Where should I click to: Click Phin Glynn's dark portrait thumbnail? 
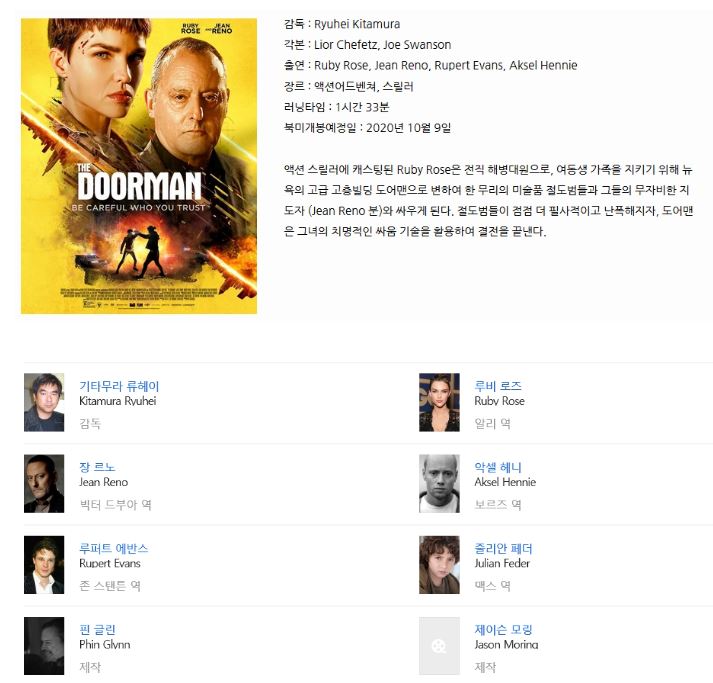(x=44, y=646)
